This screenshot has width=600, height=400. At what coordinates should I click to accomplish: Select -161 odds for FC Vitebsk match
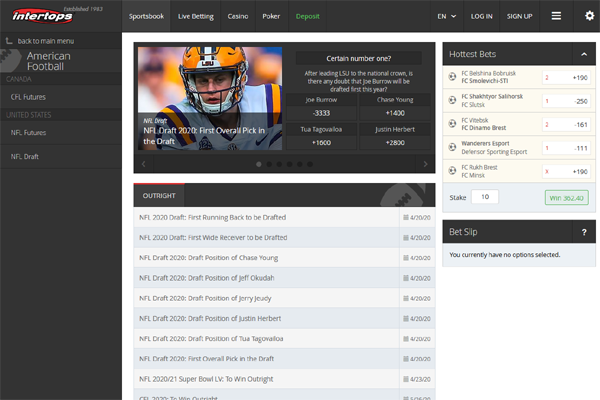tap(566, 124)
